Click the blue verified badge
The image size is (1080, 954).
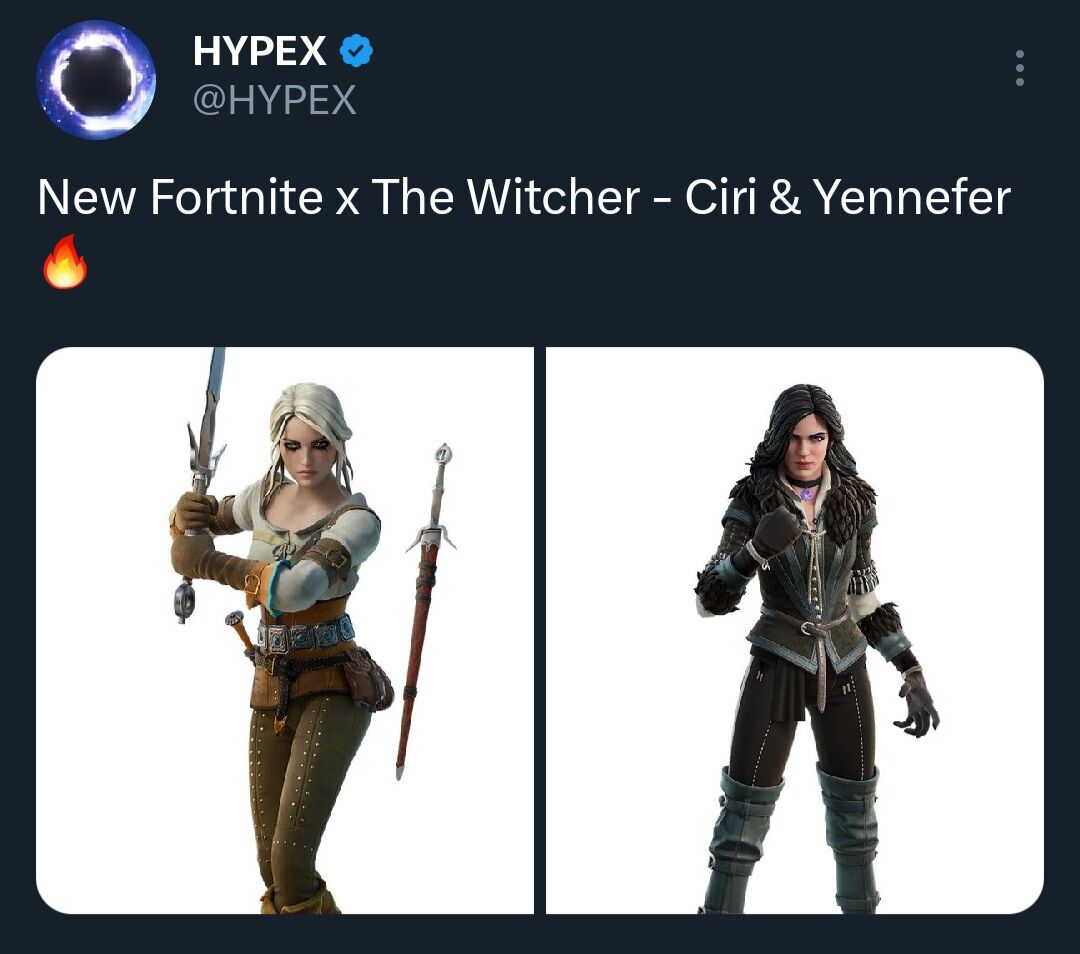coord(356,50)
